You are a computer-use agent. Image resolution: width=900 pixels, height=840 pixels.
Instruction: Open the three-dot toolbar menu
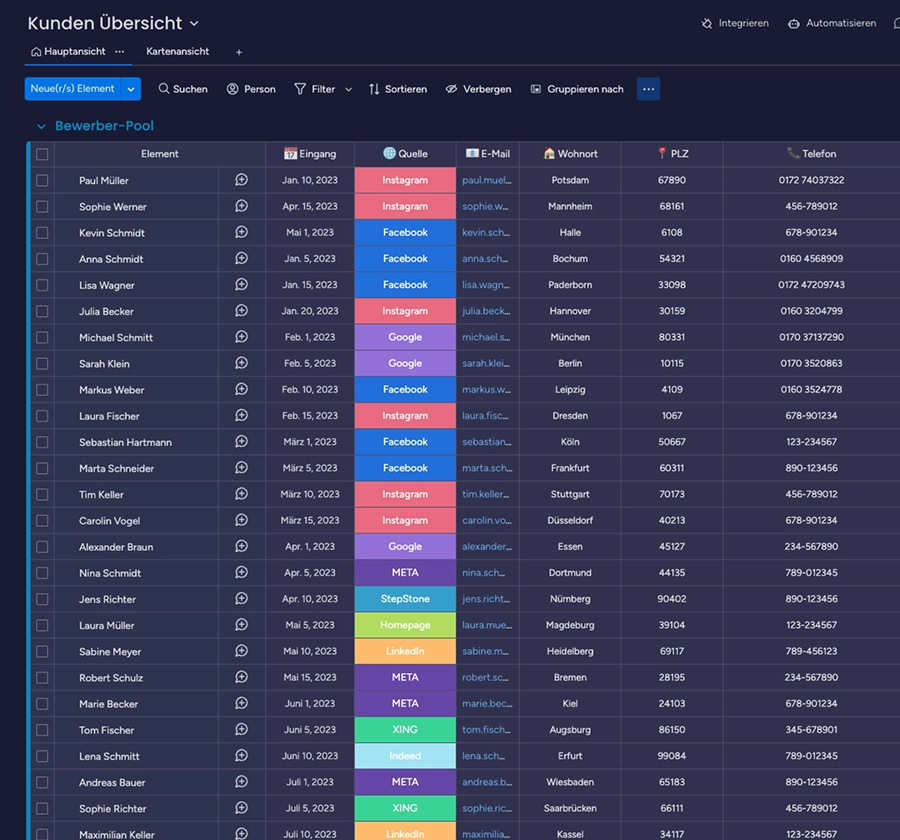(648, 89)
